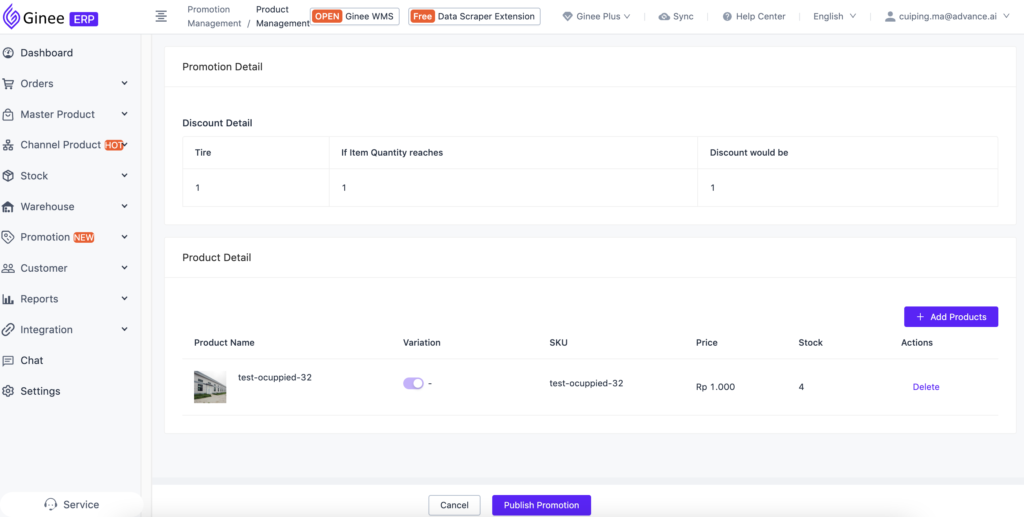Click the Promotion Detail section title
Screen dimensions: 1024x517
tap(223, 67)
